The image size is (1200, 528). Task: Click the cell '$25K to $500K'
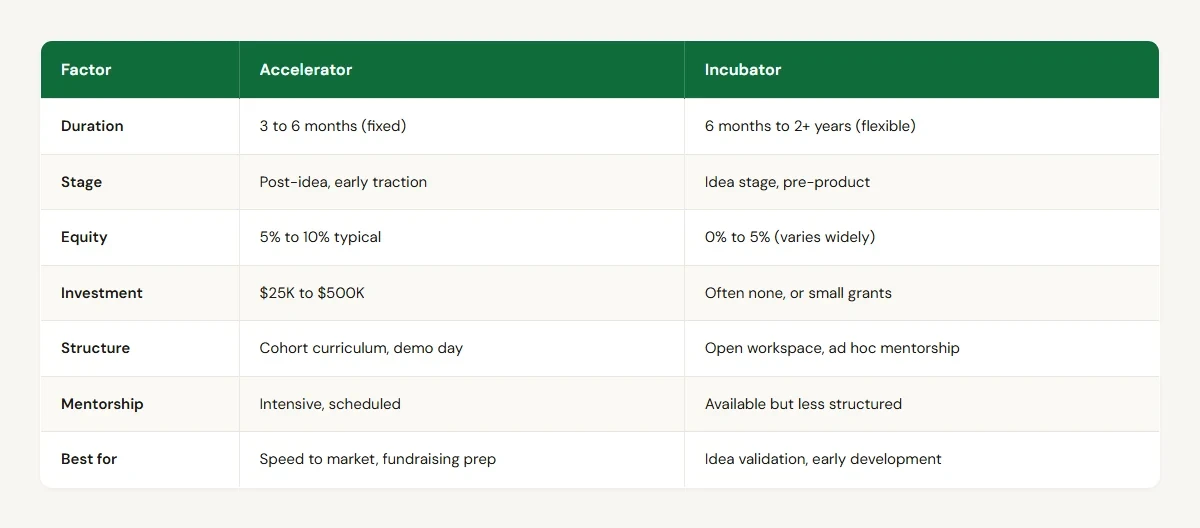pyautogui.click(x=462, y=293)
